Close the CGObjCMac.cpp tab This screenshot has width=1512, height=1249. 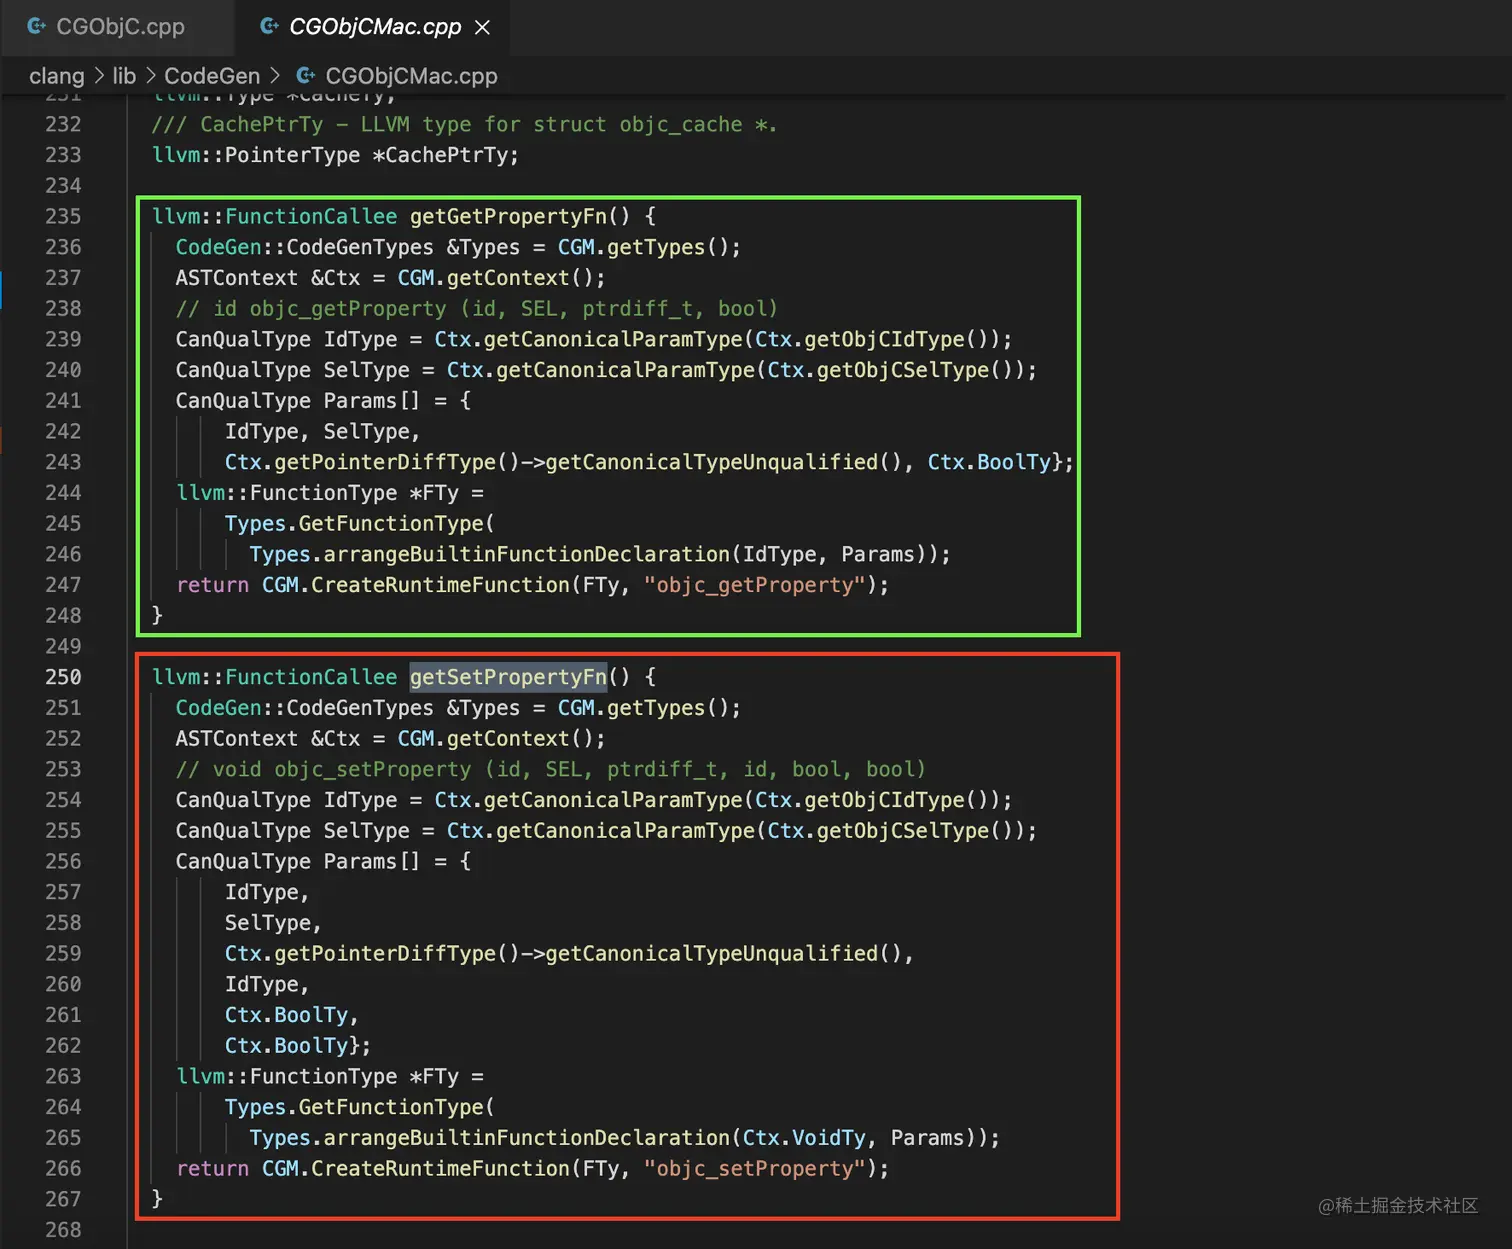(483, 27)
